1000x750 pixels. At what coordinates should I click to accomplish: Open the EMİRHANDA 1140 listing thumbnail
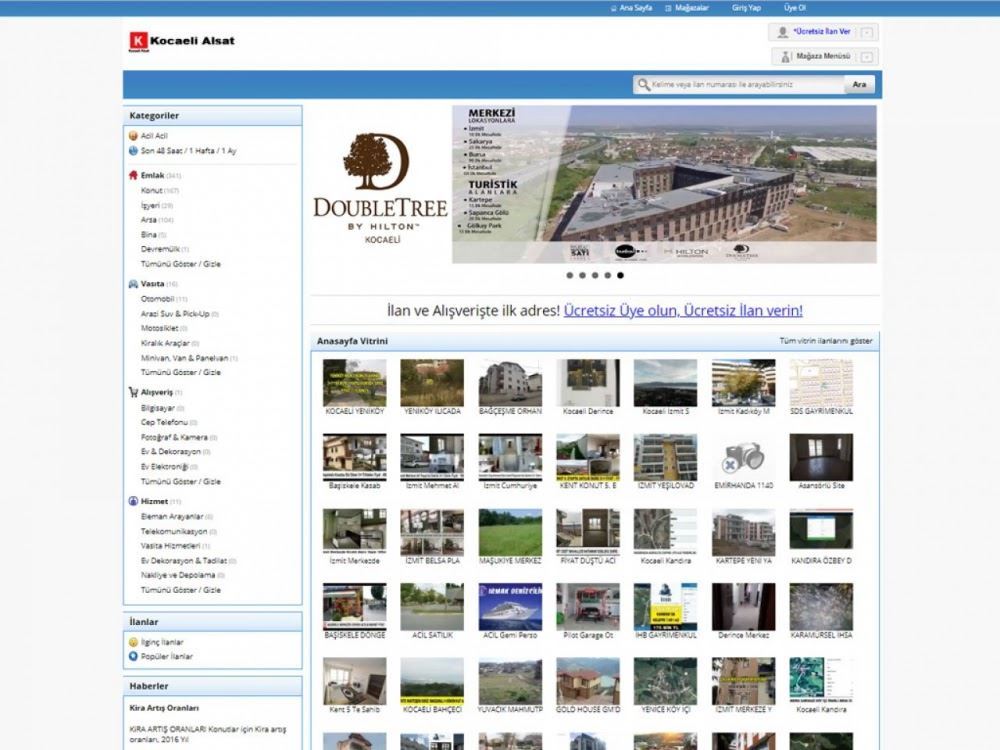tap(744, 457)
